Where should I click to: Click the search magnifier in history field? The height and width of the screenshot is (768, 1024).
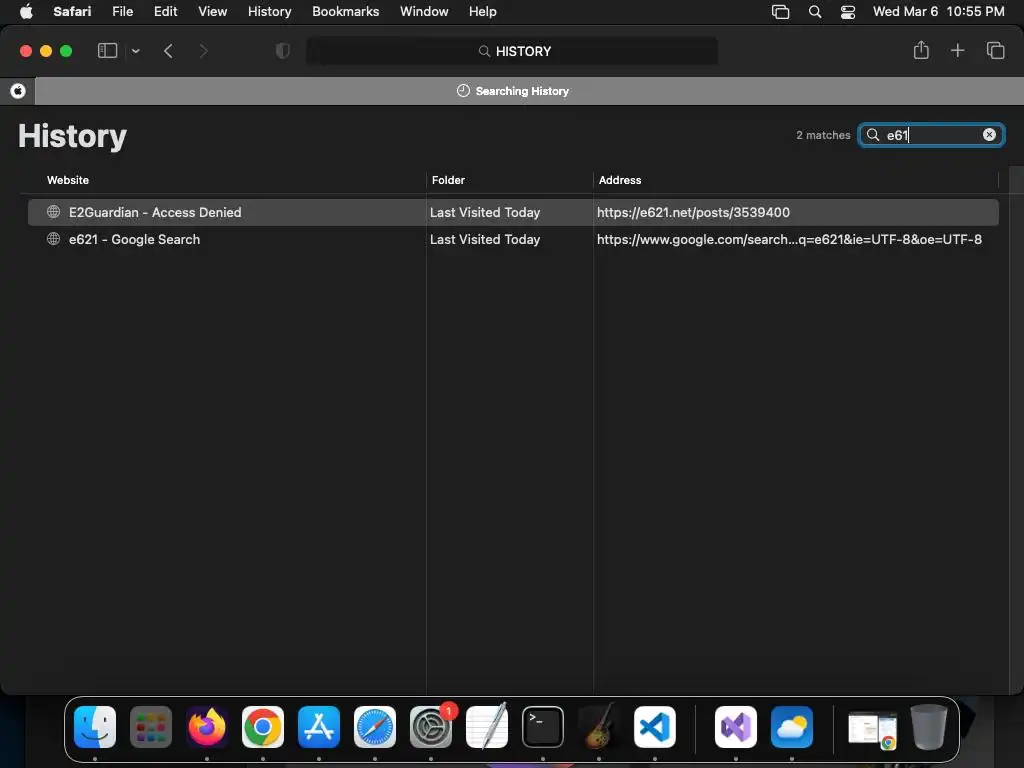click(872, 135)
